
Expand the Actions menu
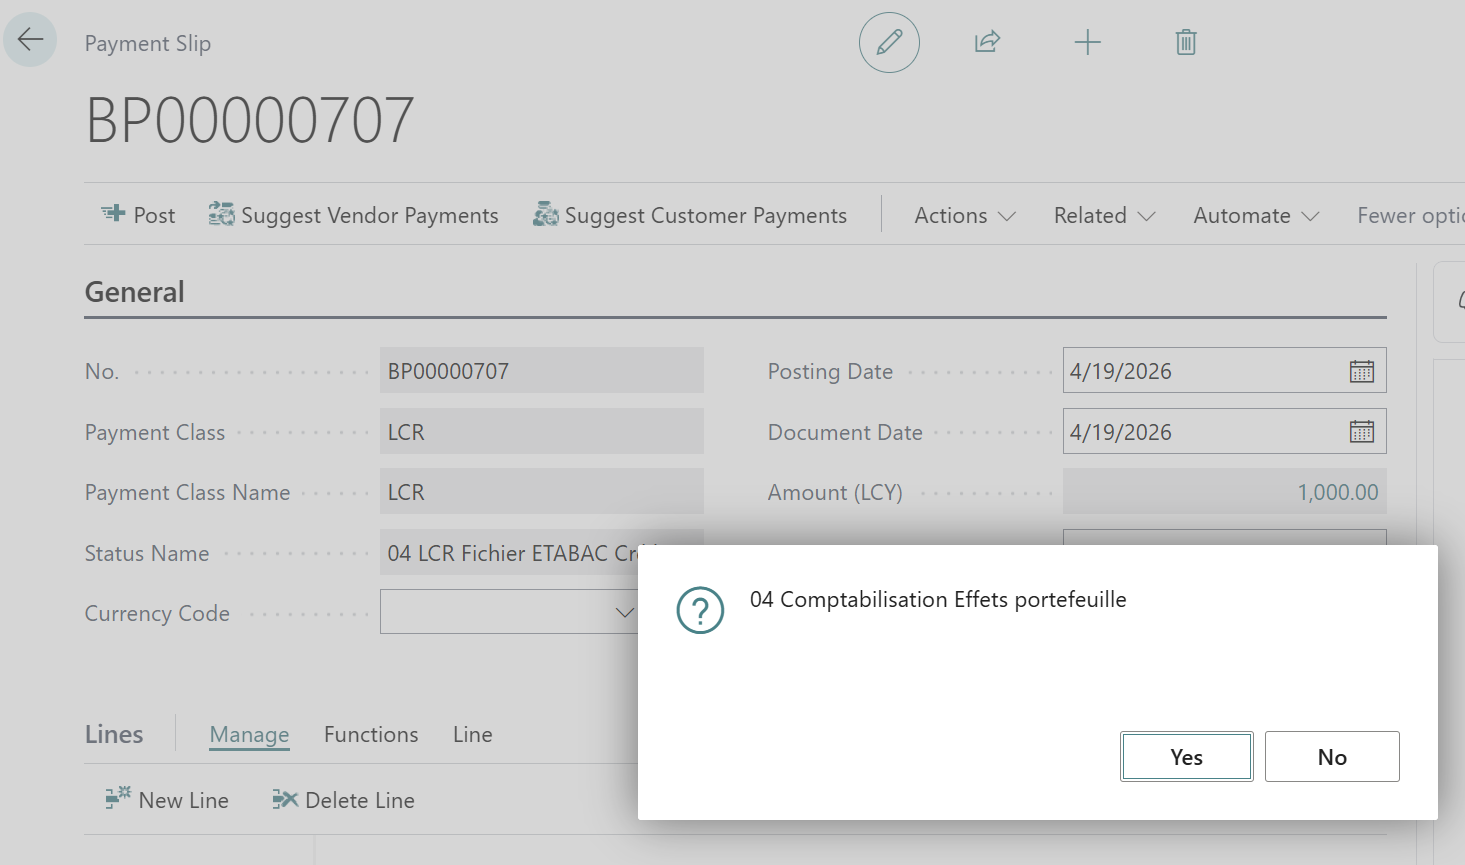(x=964, y=215)
